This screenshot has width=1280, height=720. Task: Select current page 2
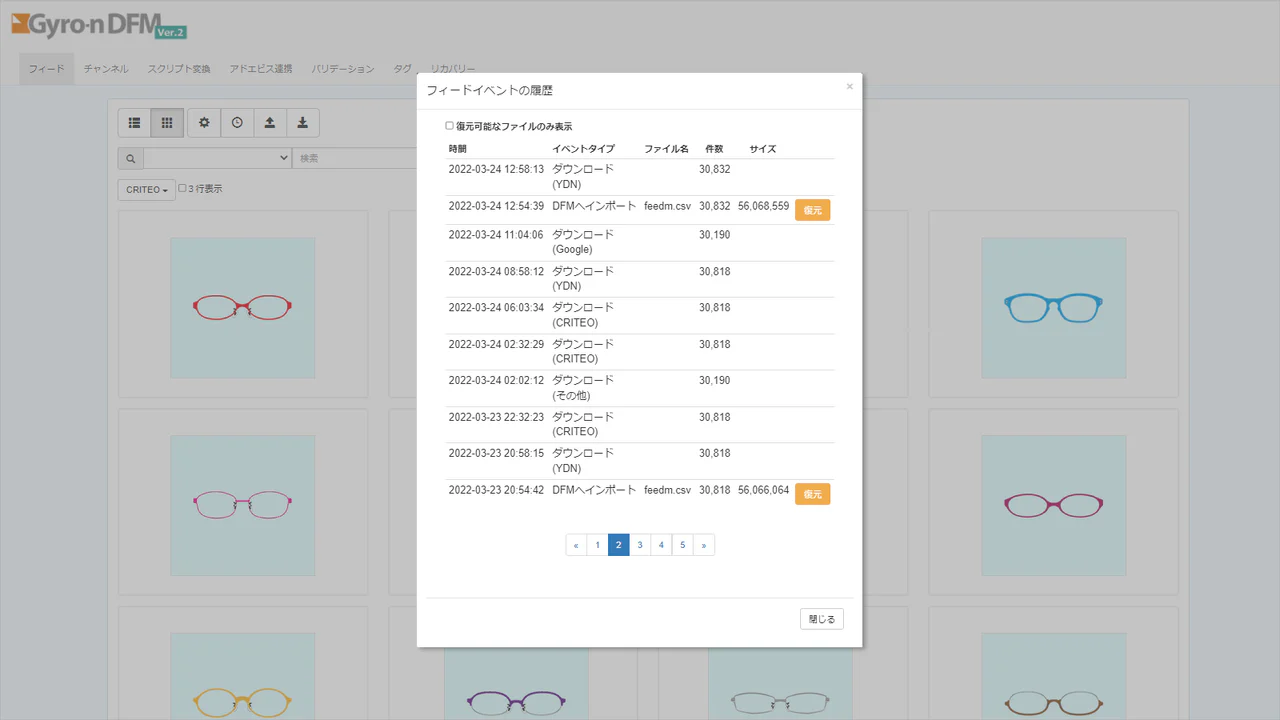[x=619, y=545]
